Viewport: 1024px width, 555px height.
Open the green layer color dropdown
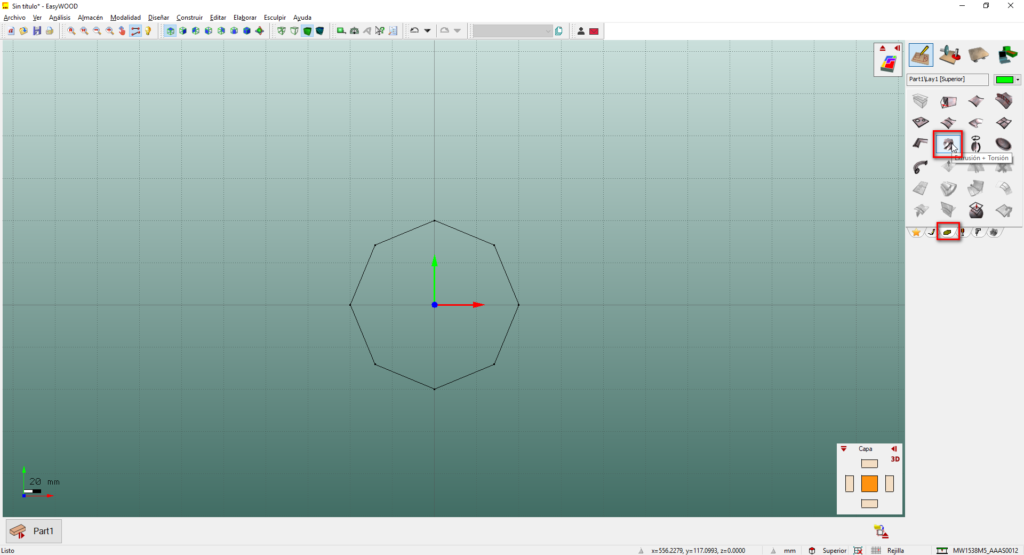point(1017,79)
